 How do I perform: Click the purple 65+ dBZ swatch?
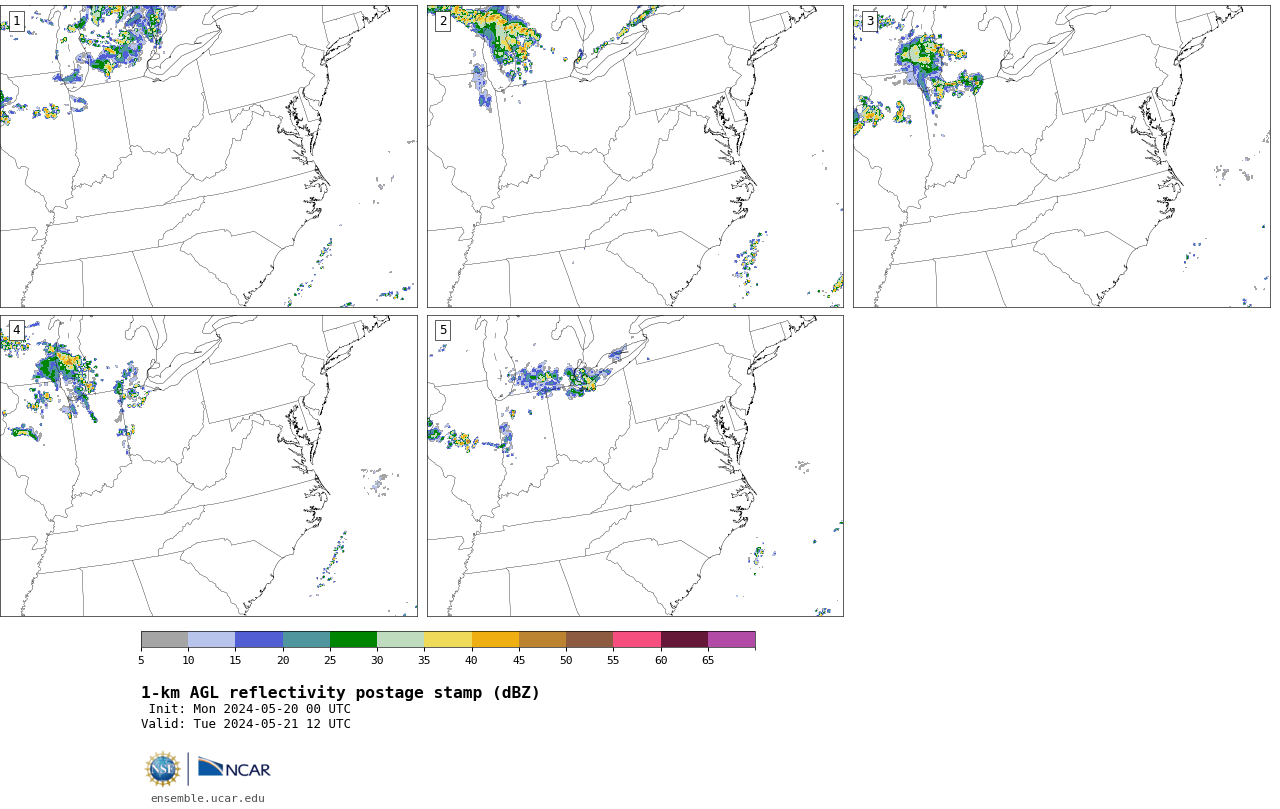tap(731, 640)
